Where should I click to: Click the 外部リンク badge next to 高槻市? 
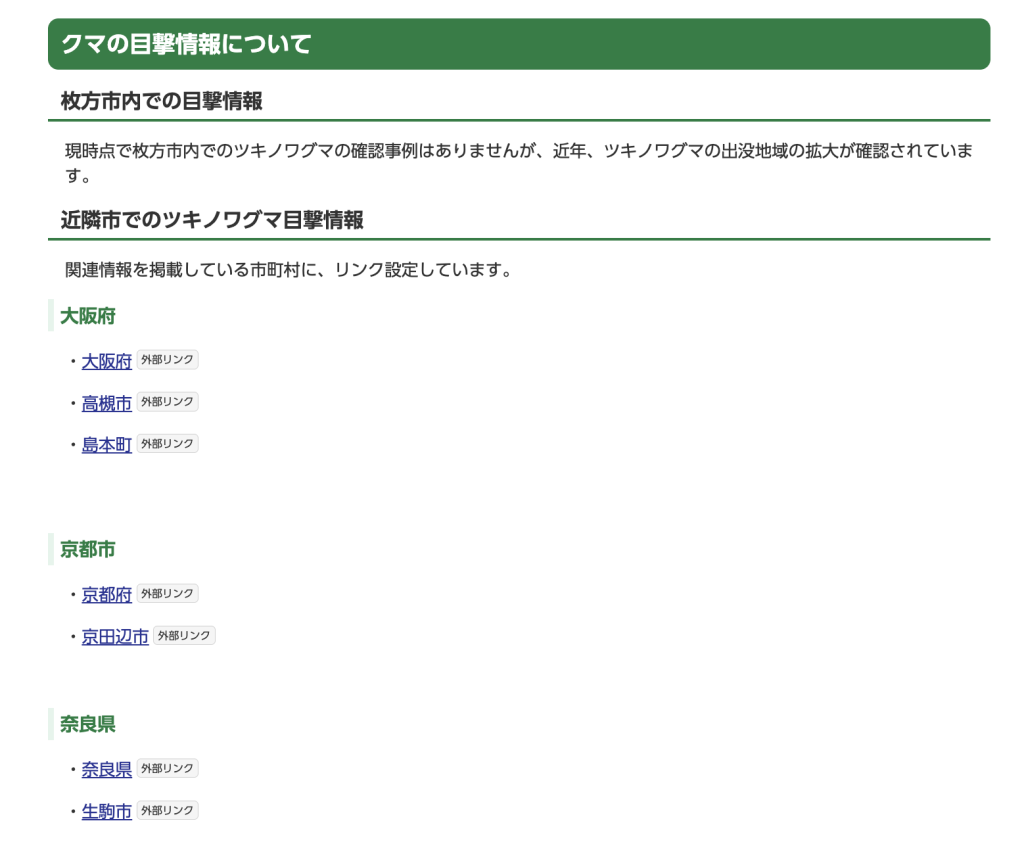[x=167, y=402]
